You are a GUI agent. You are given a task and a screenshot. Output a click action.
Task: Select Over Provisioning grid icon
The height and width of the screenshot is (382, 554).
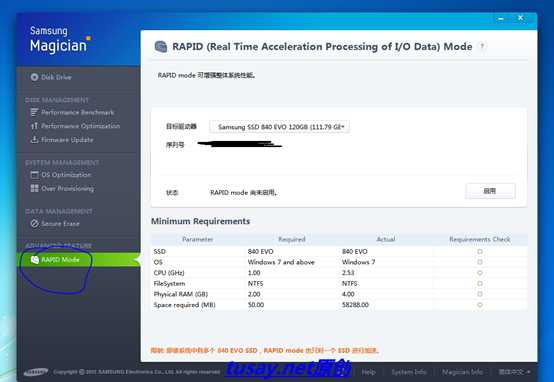(34, 188)
